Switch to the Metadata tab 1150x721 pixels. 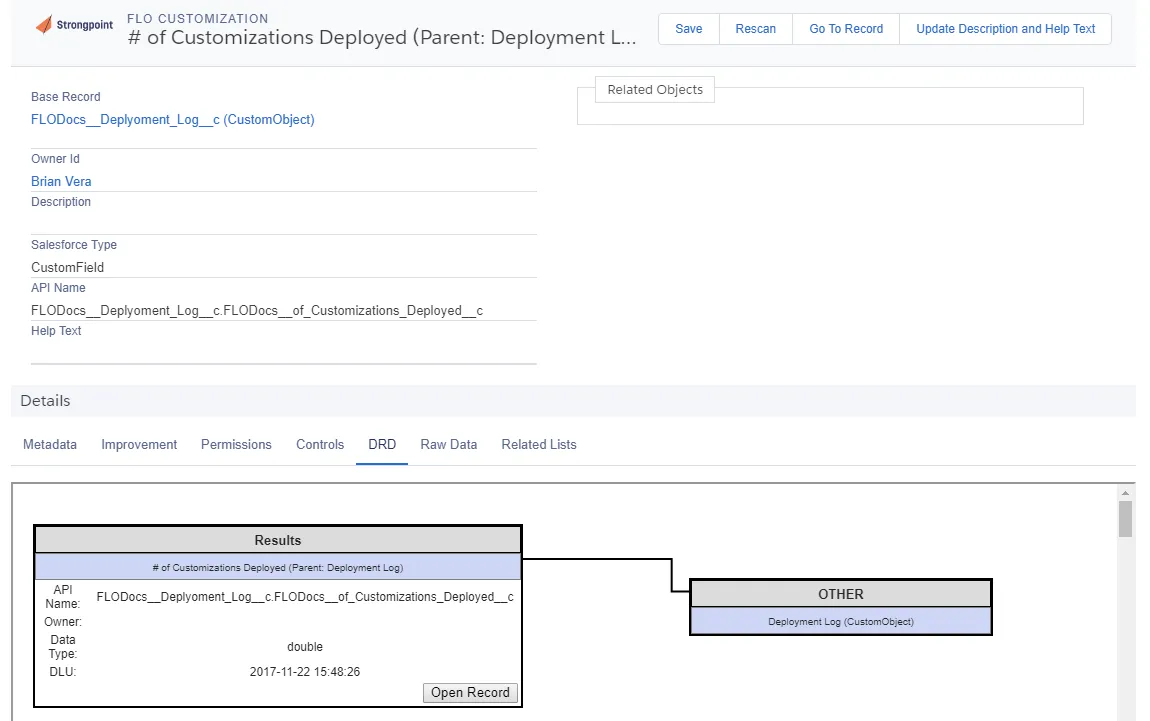click(x=50, y=444)
